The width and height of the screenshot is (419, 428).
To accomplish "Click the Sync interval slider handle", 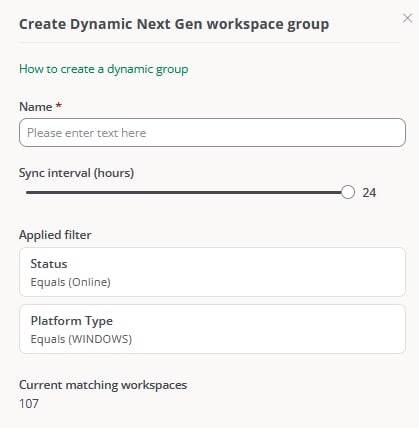I will (348, 192).
